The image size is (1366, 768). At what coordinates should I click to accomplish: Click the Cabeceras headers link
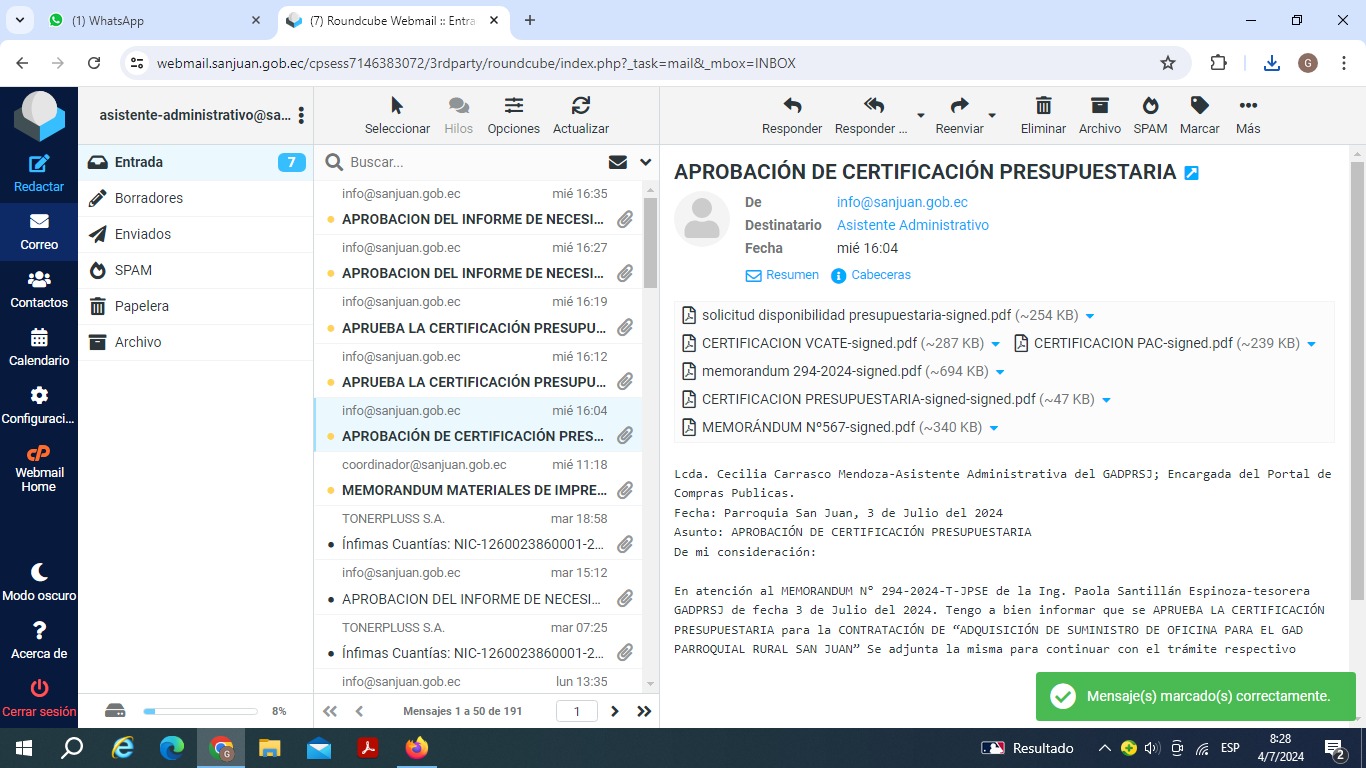(x=880, y=275)
